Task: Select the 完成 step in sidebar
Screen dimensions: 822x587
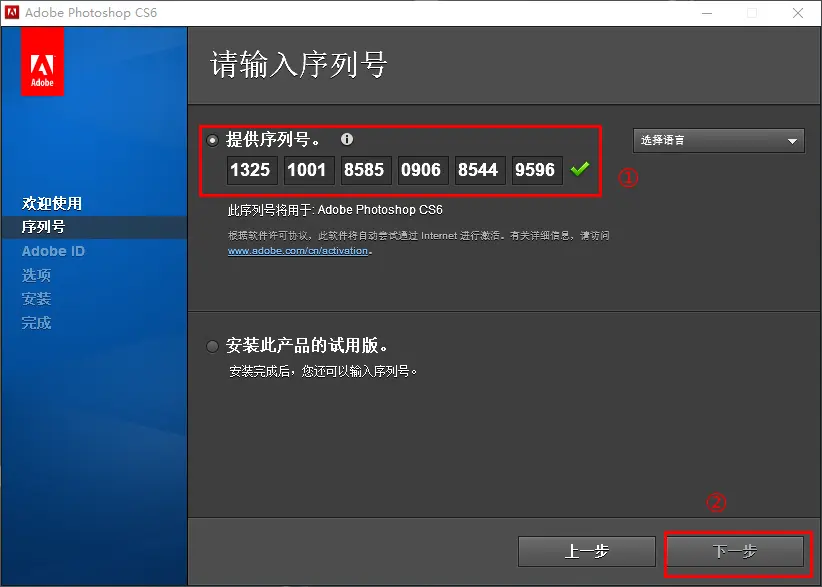Action: (x=36, y=323)
